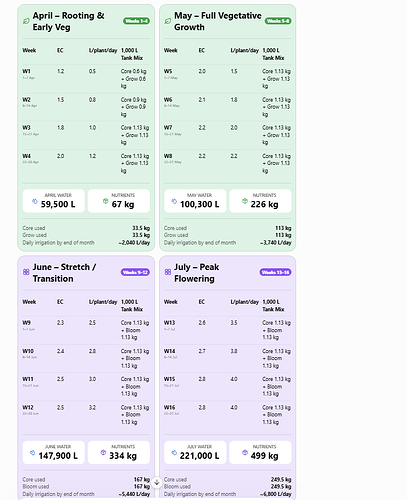Click the 67 kg nutrients value
The width and height of the screenshot is (407, 500).
[x=123, y=204]
